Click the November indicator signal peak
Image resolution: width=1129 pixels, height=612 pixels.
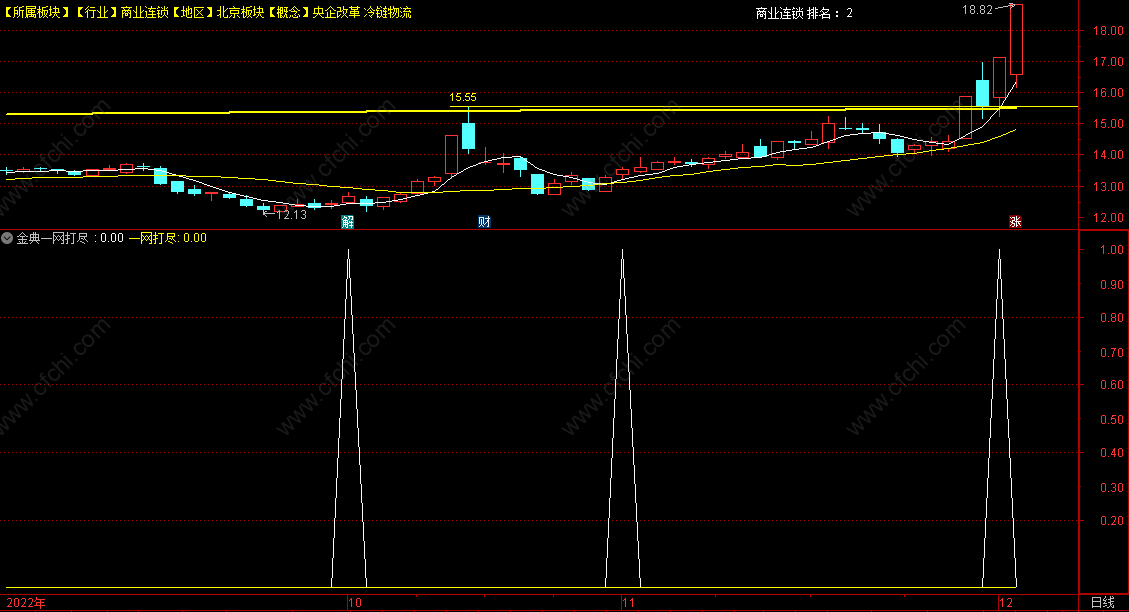[x=623, y=251]
